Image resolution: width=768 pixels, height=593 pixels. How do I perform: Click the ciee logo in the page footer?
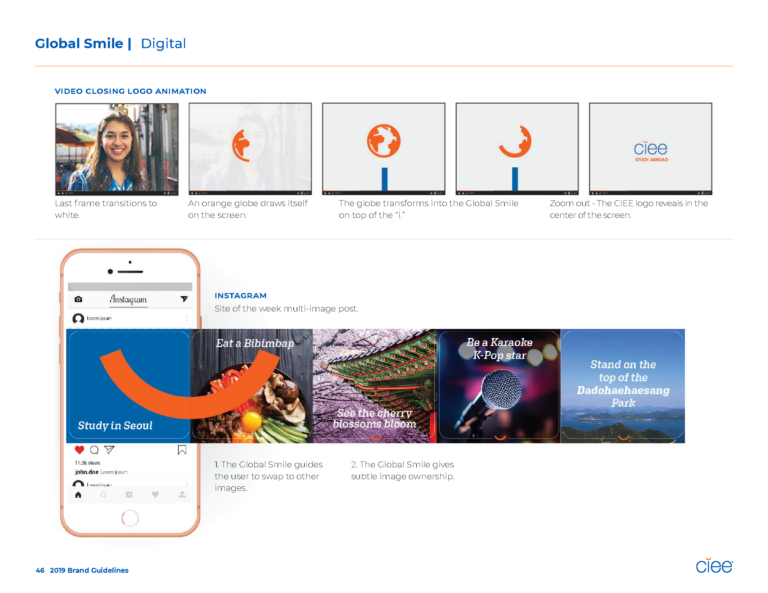click(714, 566)
